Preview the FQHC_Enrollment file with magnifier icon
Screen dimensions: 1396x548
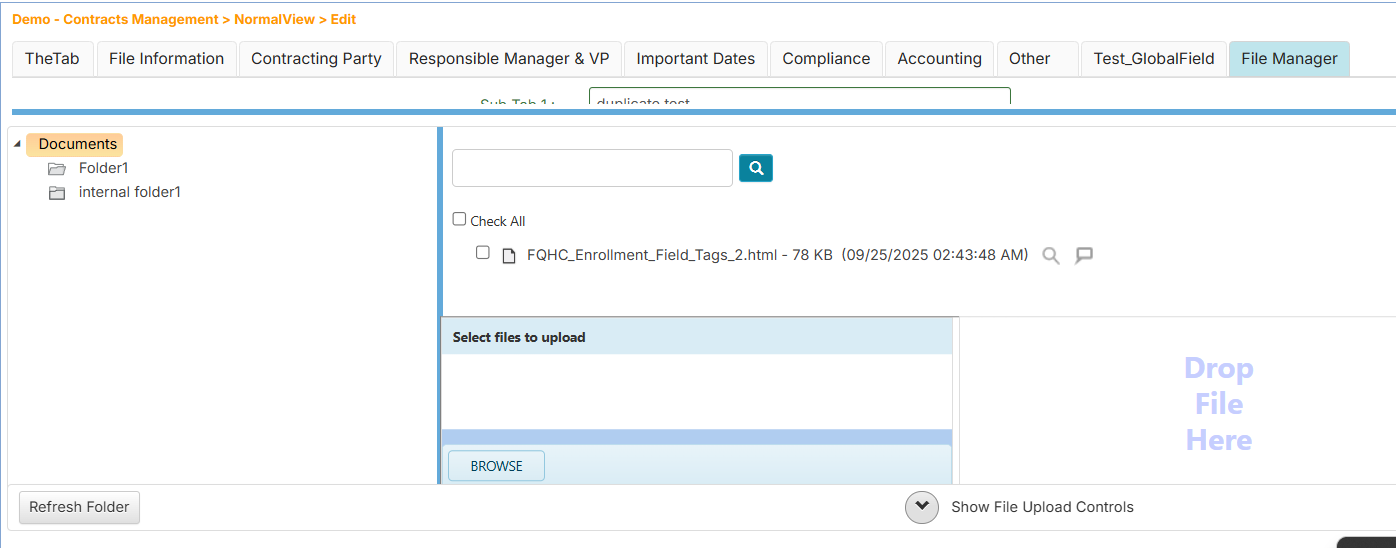point(1050,255)
